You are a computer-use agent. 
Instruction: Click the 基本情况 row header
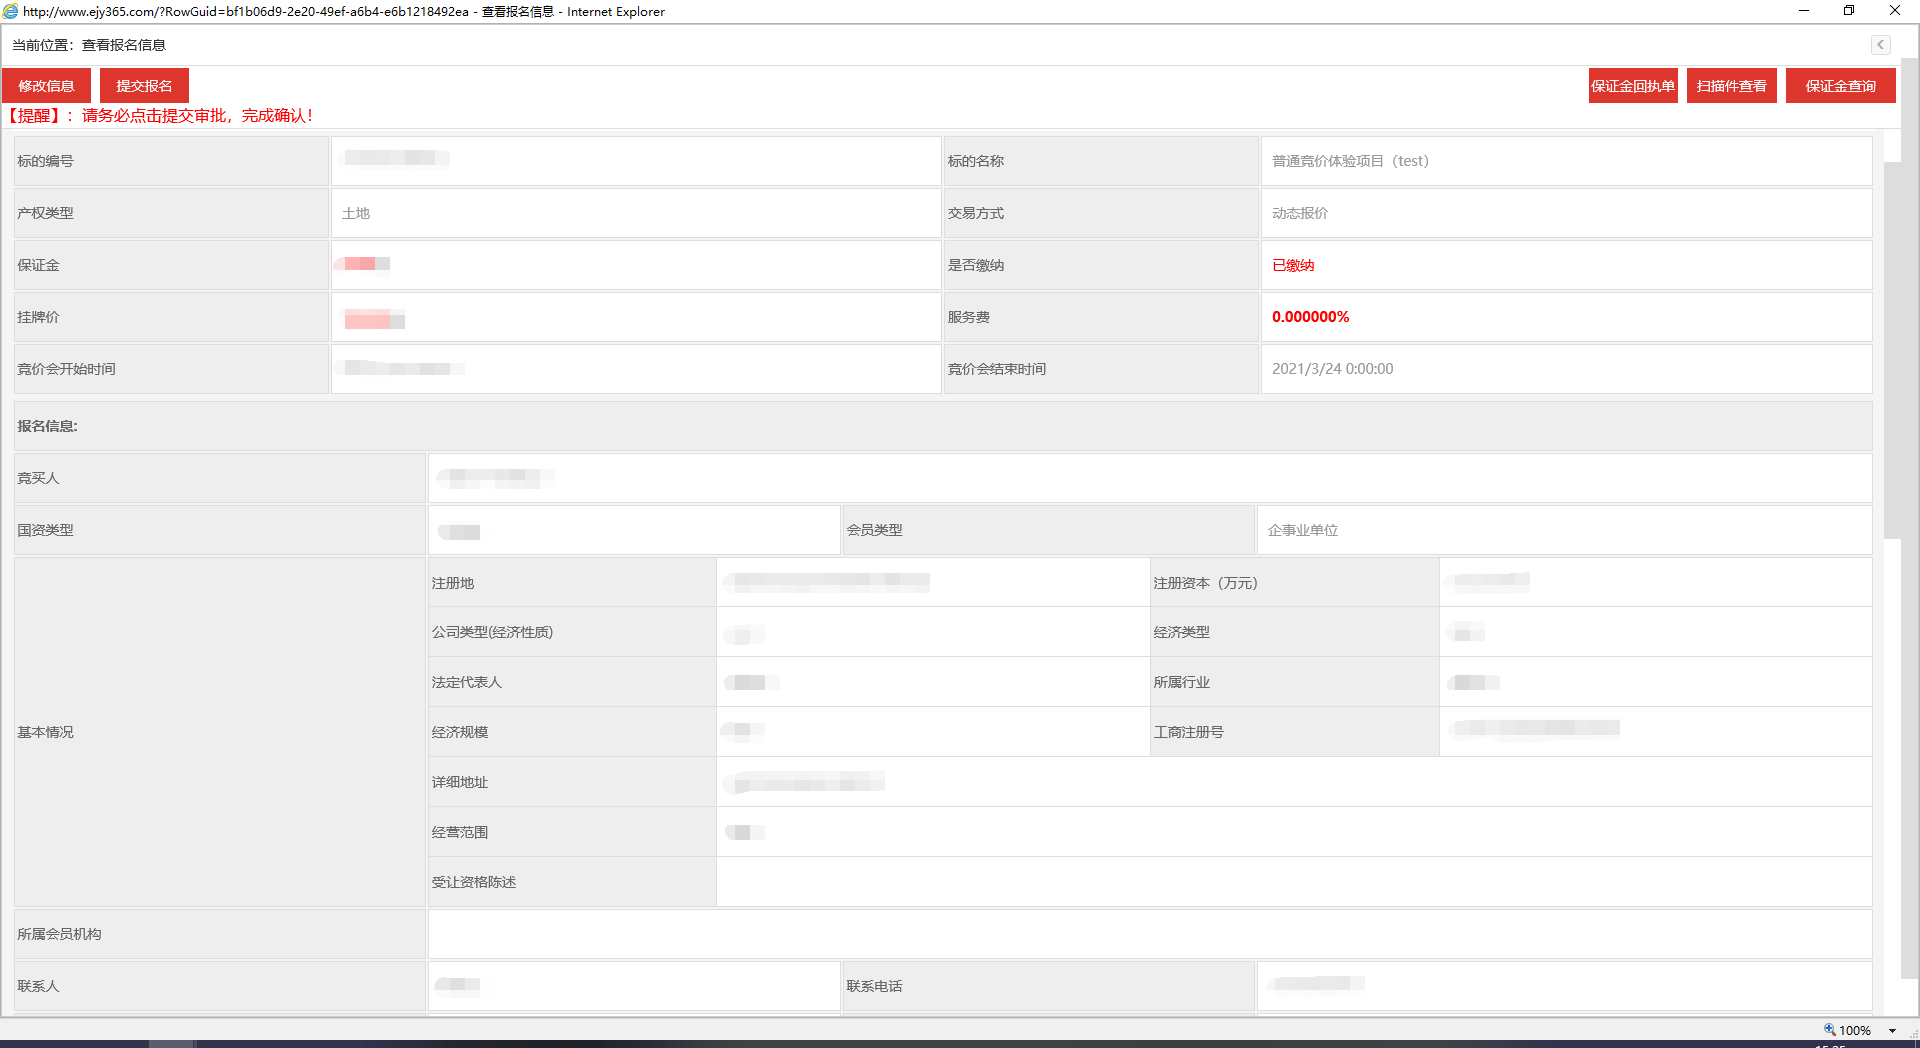coord(220,732)
